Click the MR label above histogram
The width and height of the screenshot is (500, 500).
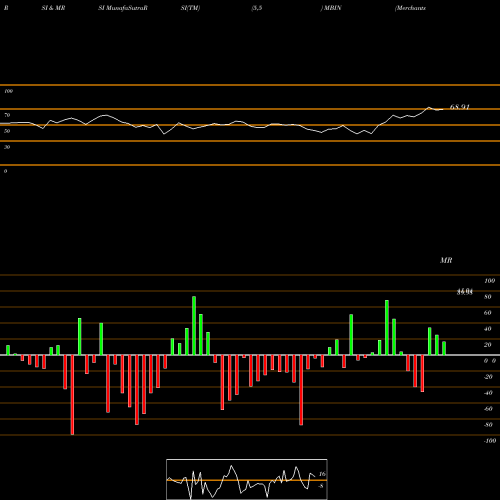click(x=446, y=260)
